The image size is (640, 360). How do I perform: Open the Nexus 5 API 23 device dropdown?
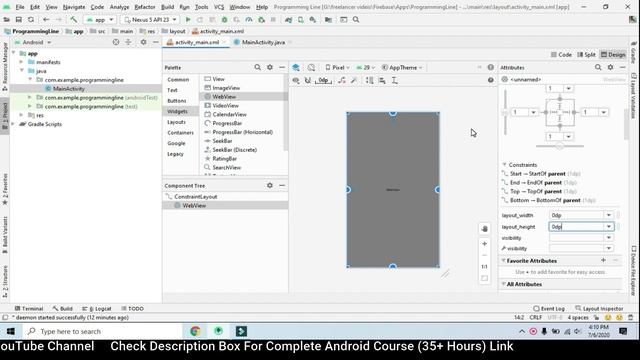(151, 20)
